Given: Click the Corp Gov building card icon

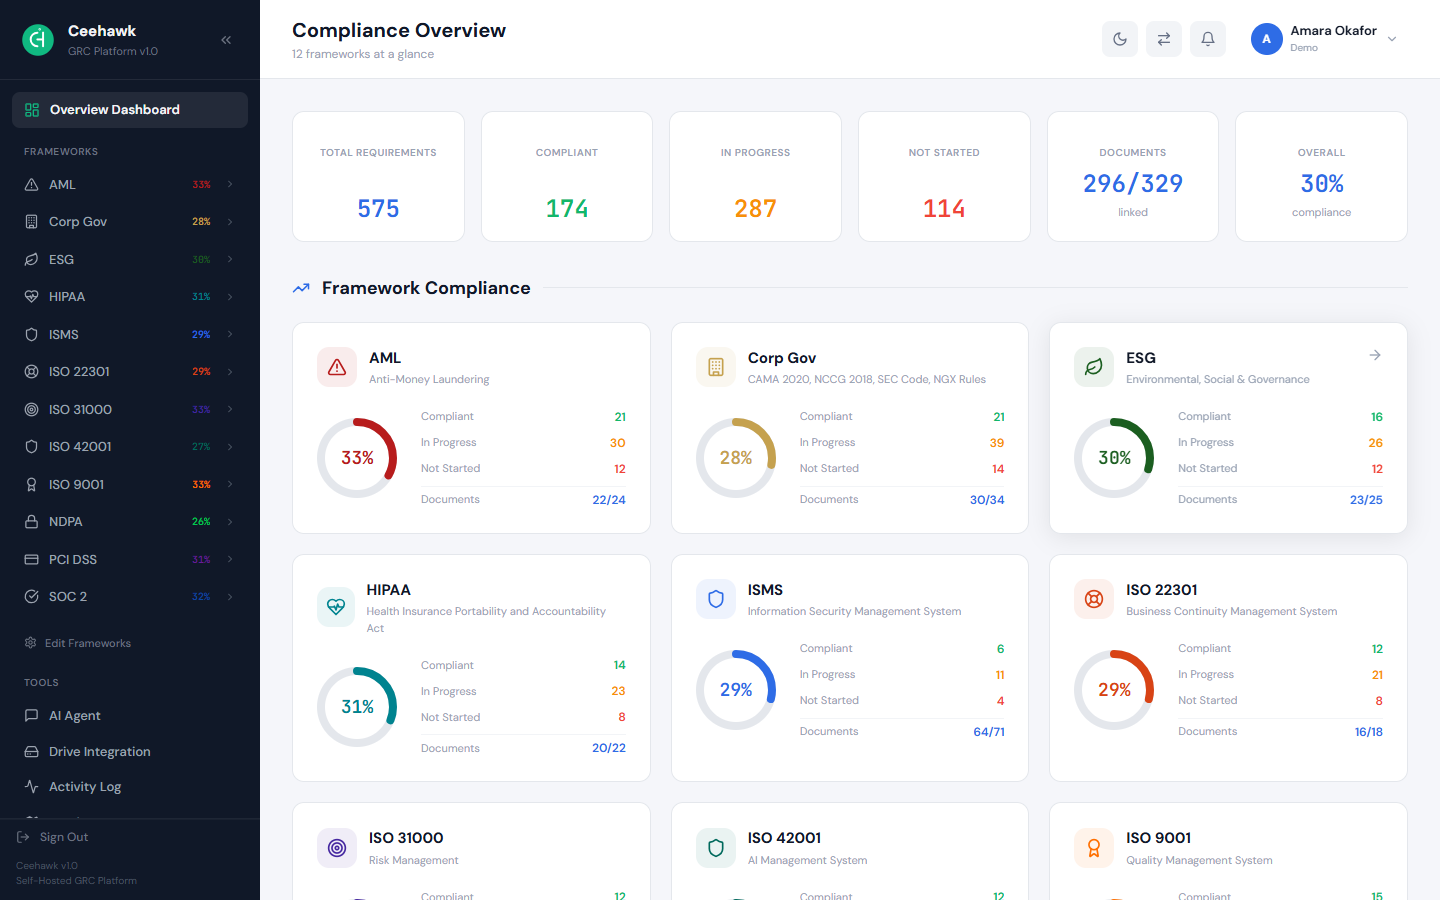Looking at the screenshot, I should tap(716, 367).
